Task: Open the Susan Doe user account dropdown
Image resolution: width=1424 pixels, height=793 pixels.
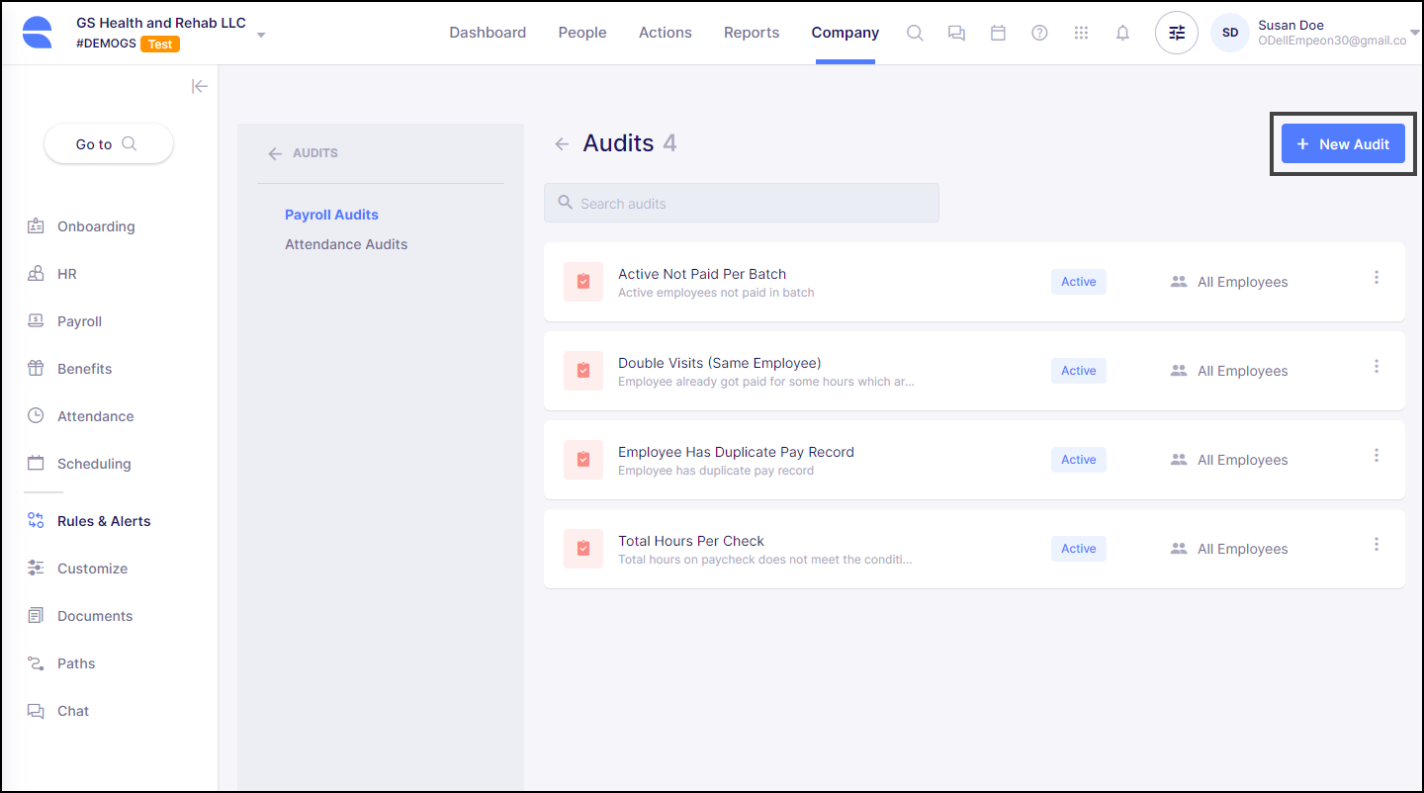Action: click(x=1413, y=33)
